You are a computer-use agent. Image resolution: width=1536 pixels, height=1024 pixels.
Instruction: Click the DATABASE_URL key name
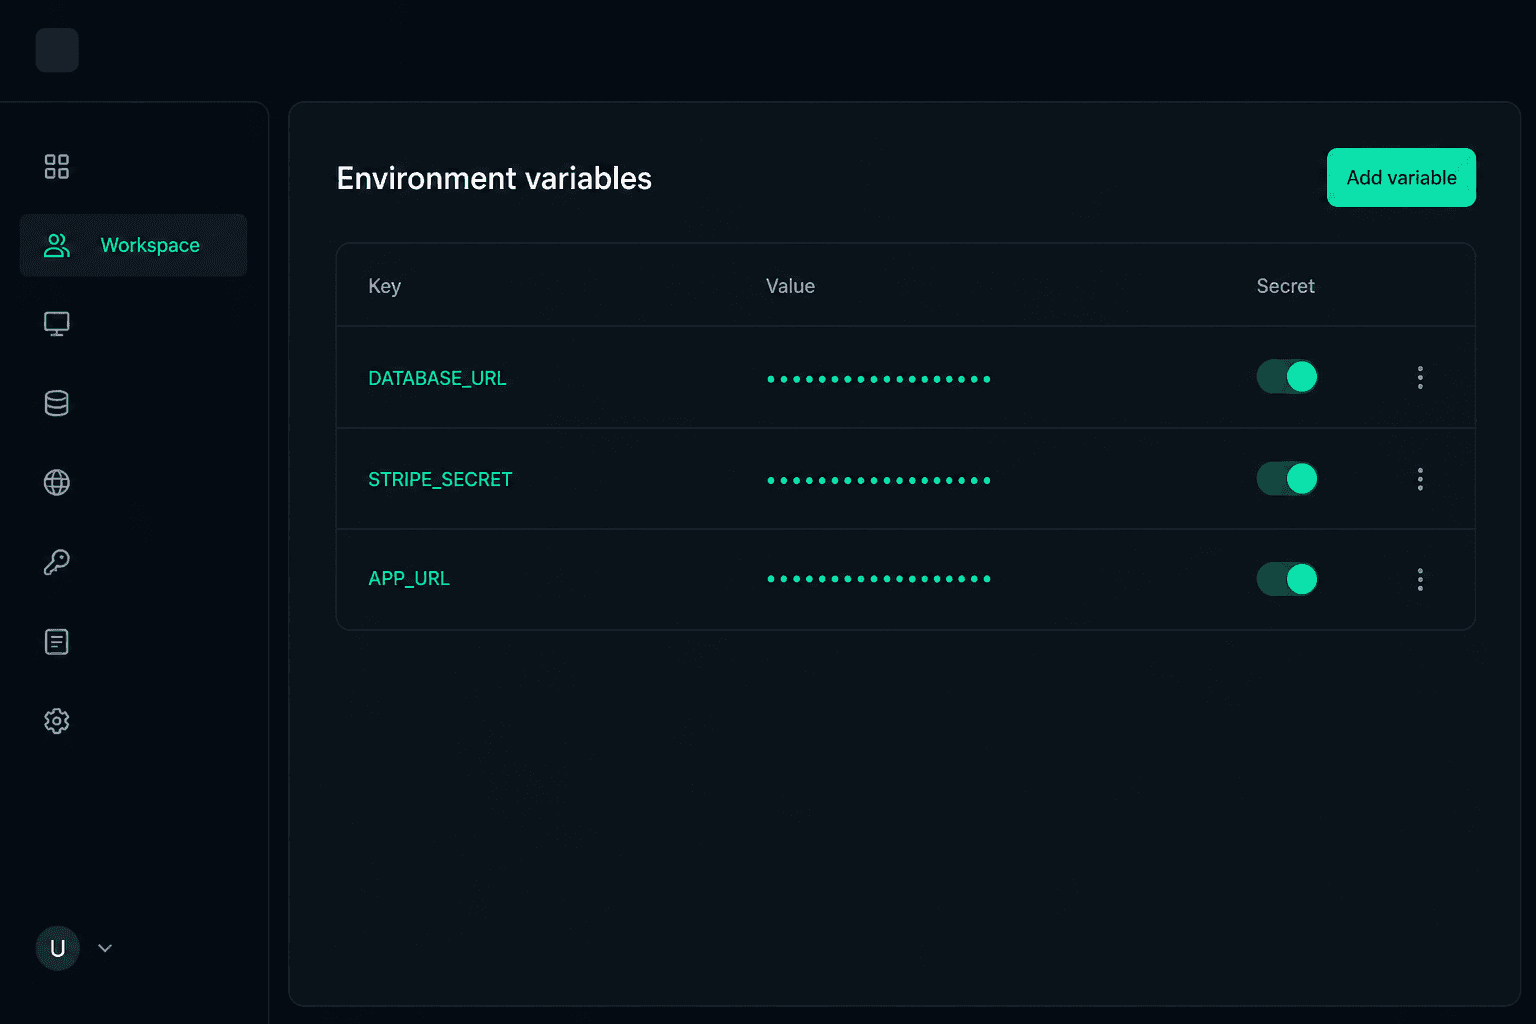(x=437, y=378)
